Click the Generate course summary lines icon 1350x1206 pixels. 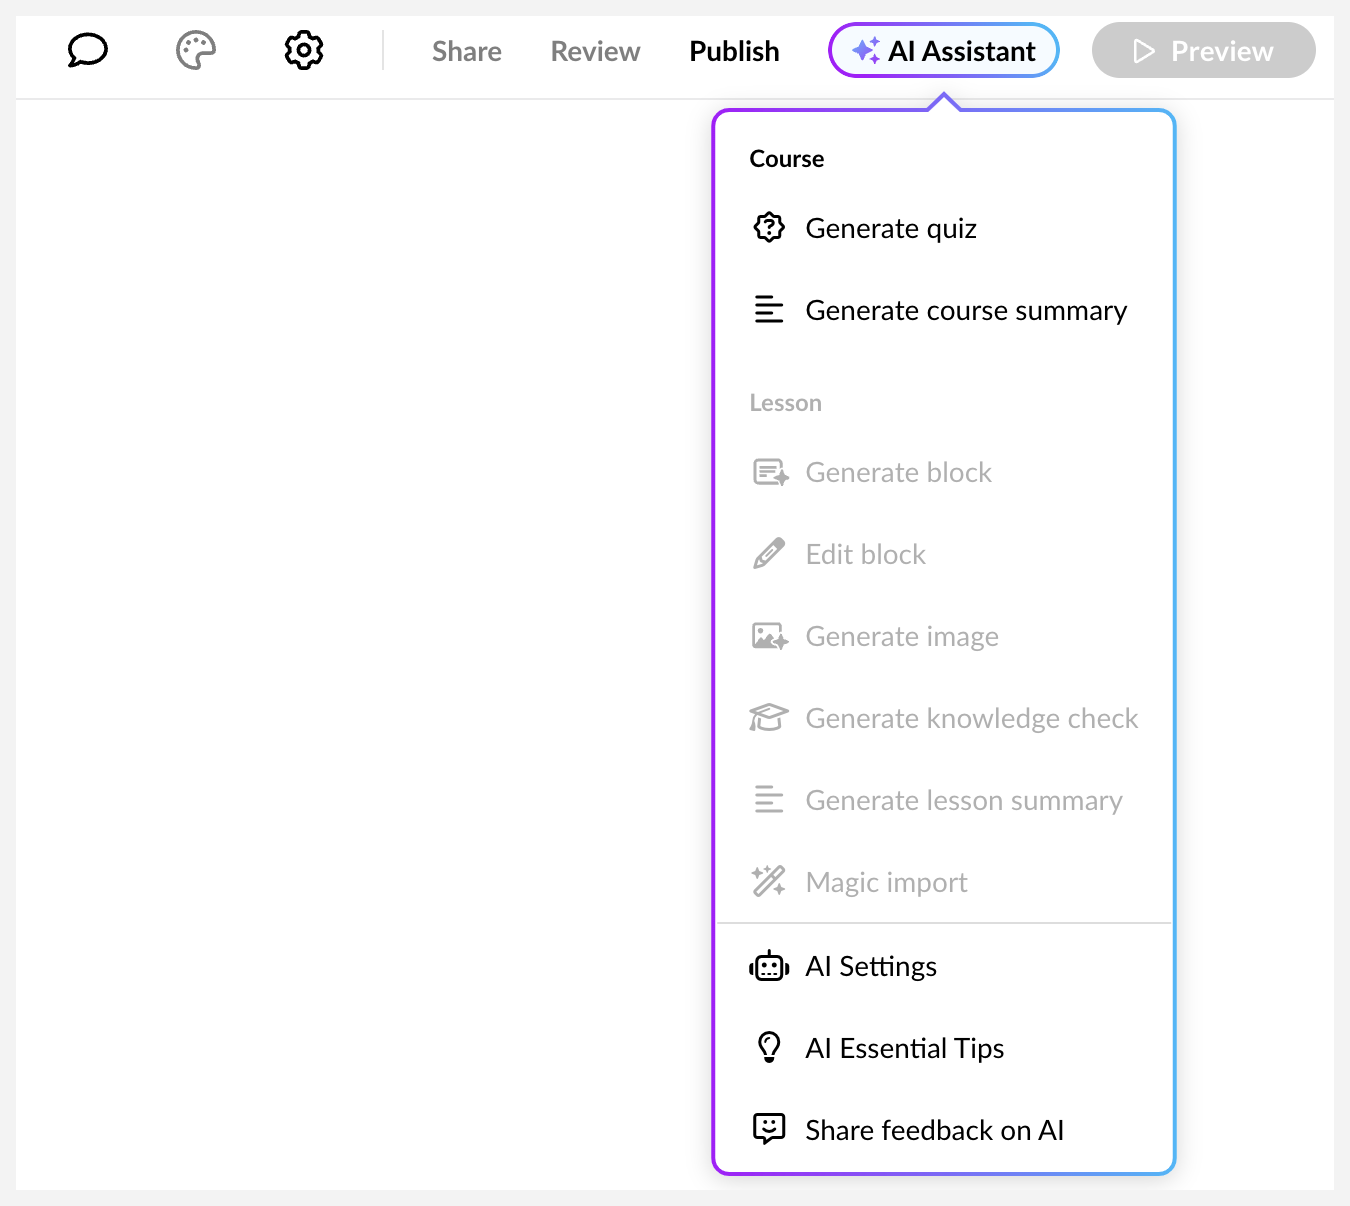point(768,310)
